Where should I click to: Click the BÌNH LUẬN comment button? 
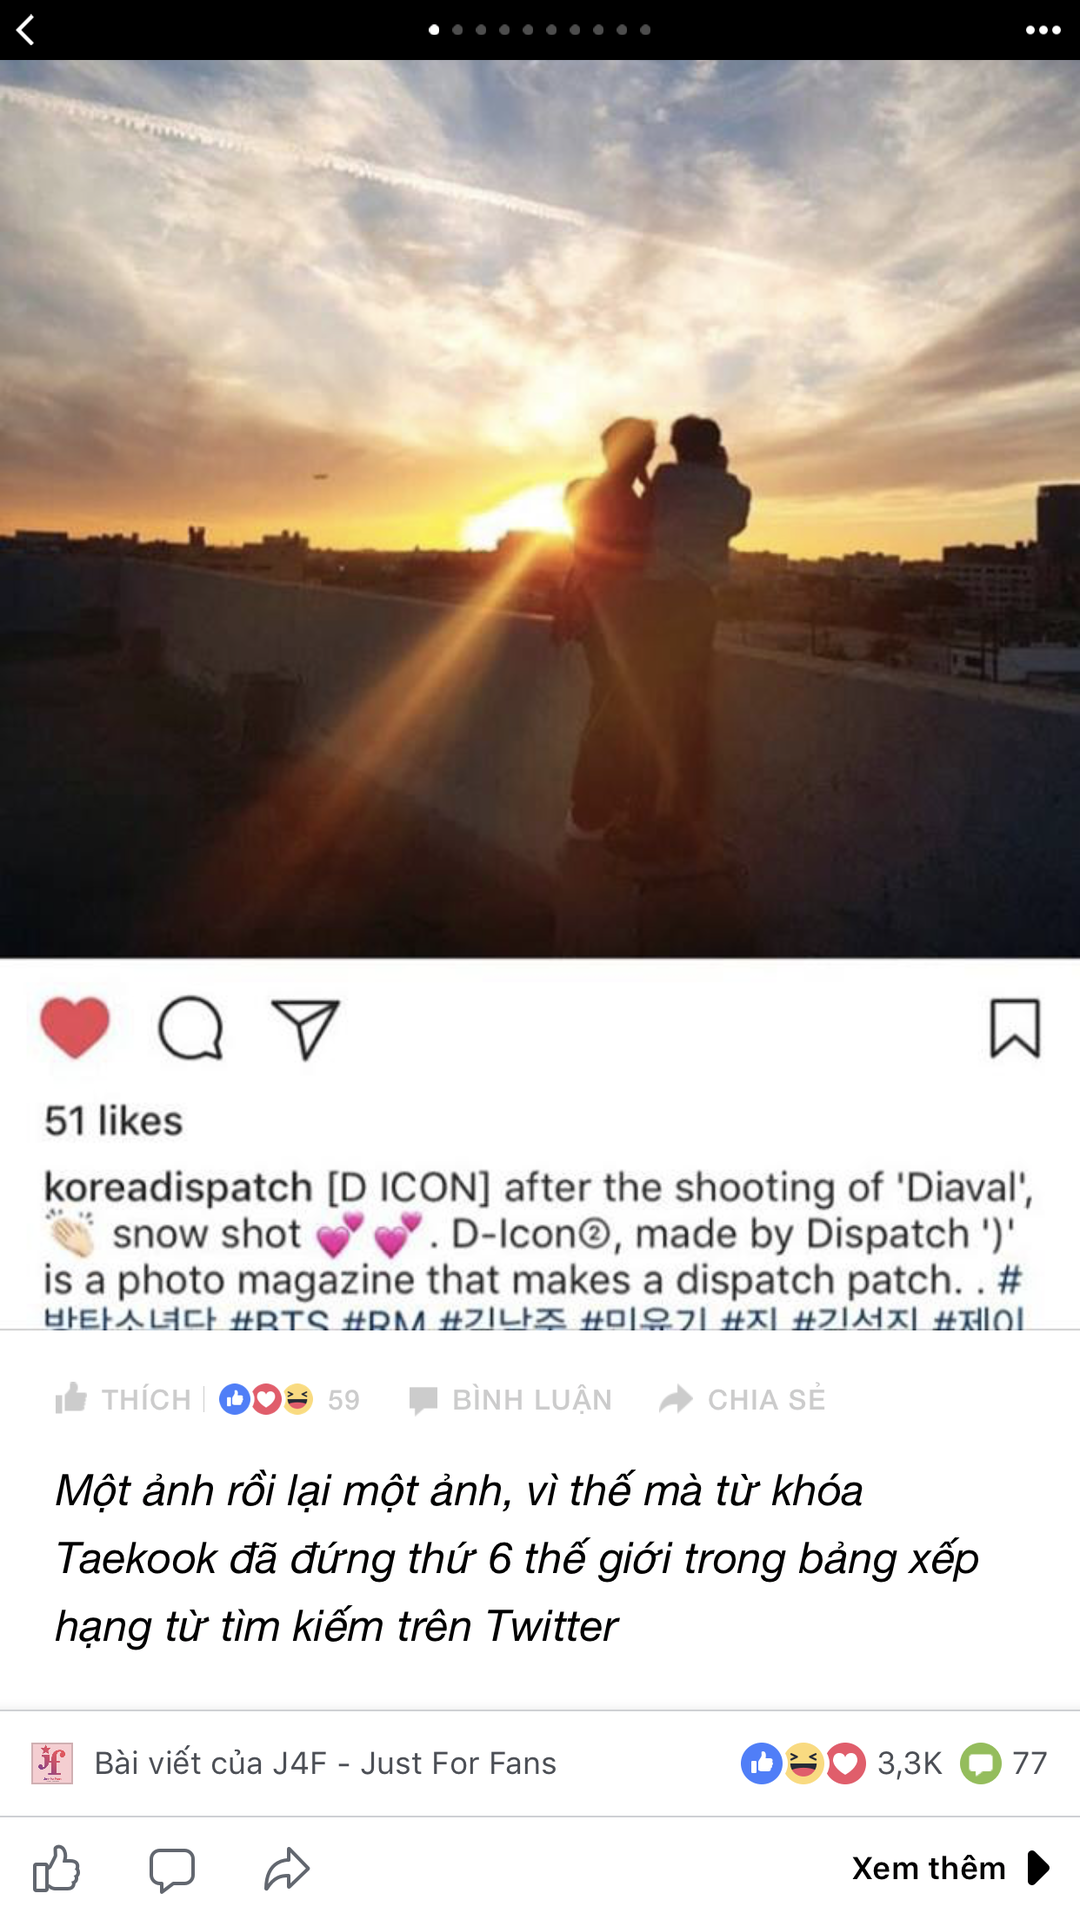[510, 1399]
